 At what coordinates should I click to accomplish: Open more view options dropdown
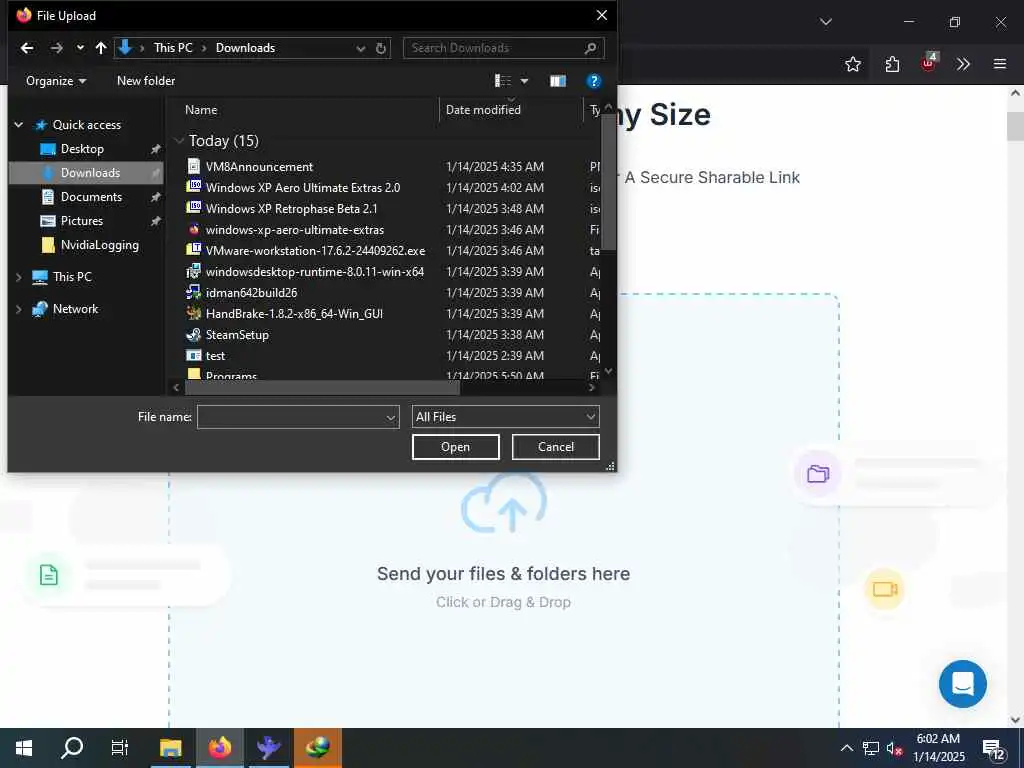[524, 81]
